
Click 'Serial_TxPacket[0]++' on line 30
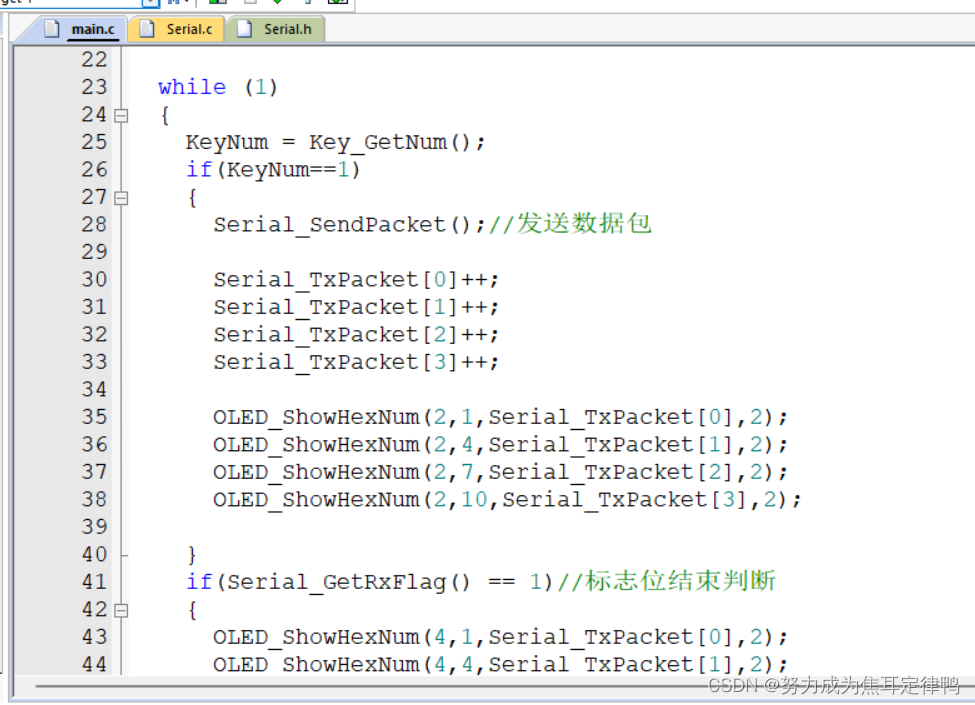351,280
